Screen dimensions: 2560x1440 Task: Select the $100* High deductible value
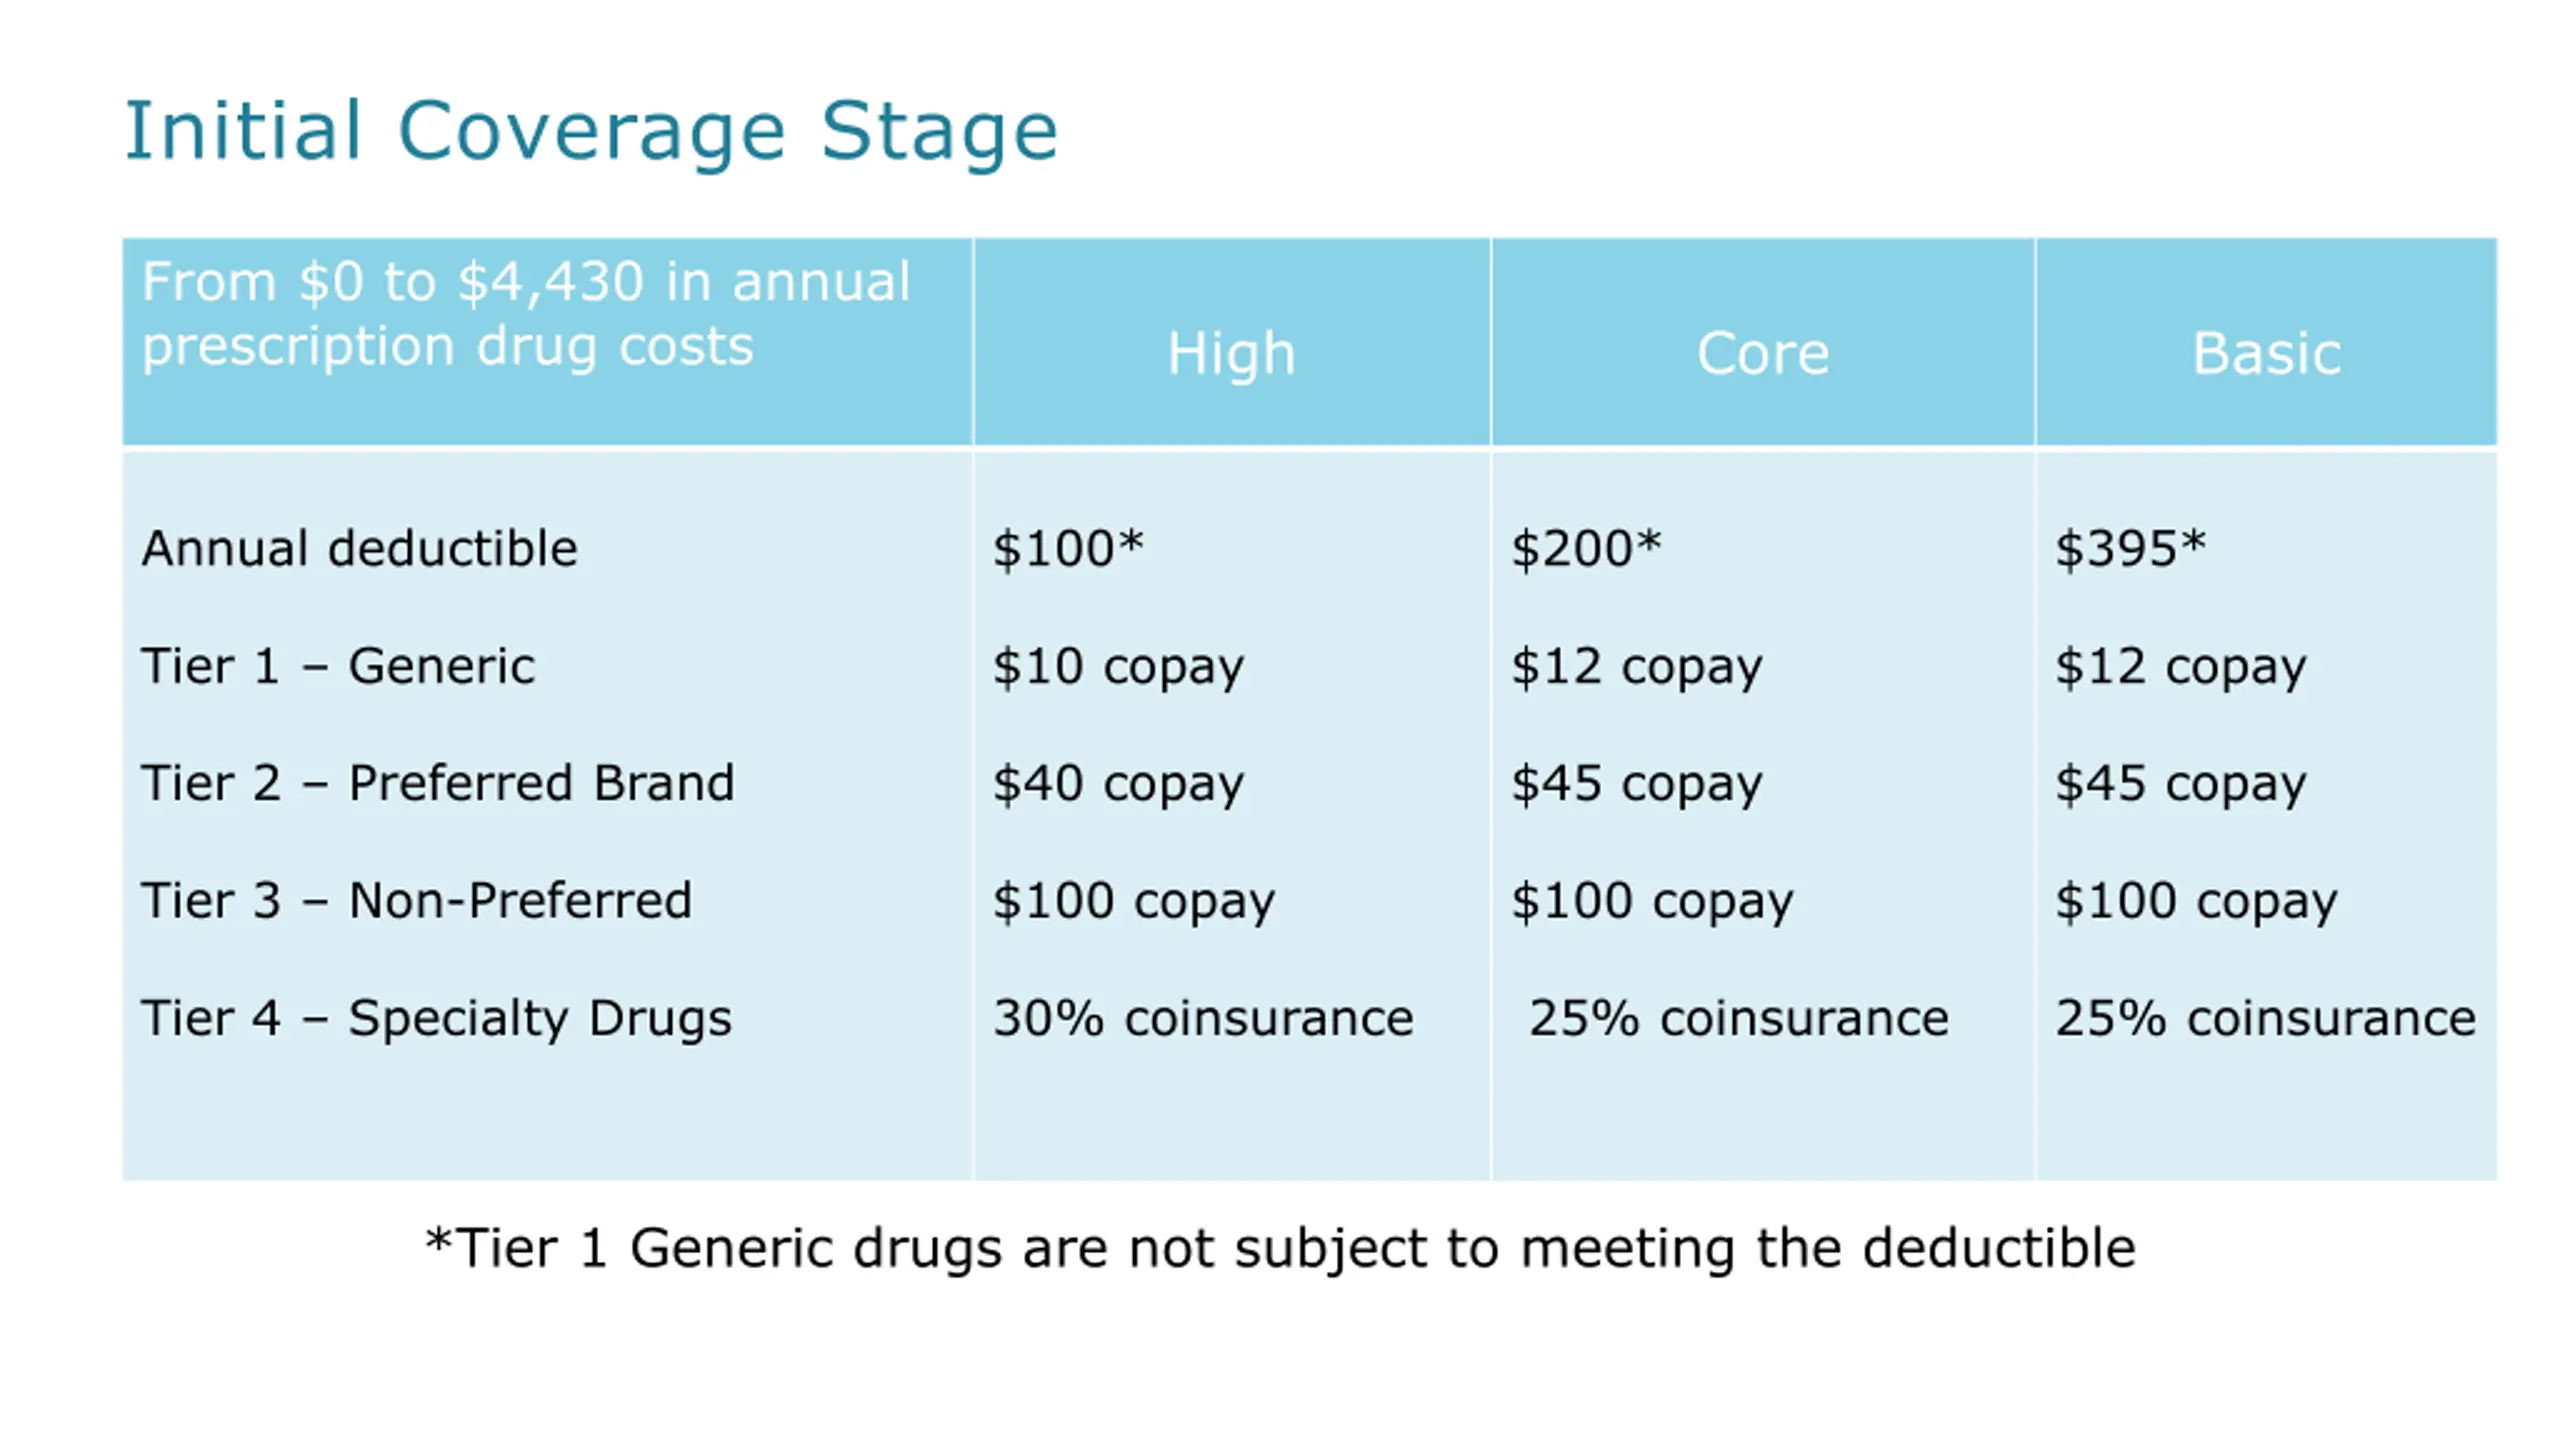[x=1067, y=548]
